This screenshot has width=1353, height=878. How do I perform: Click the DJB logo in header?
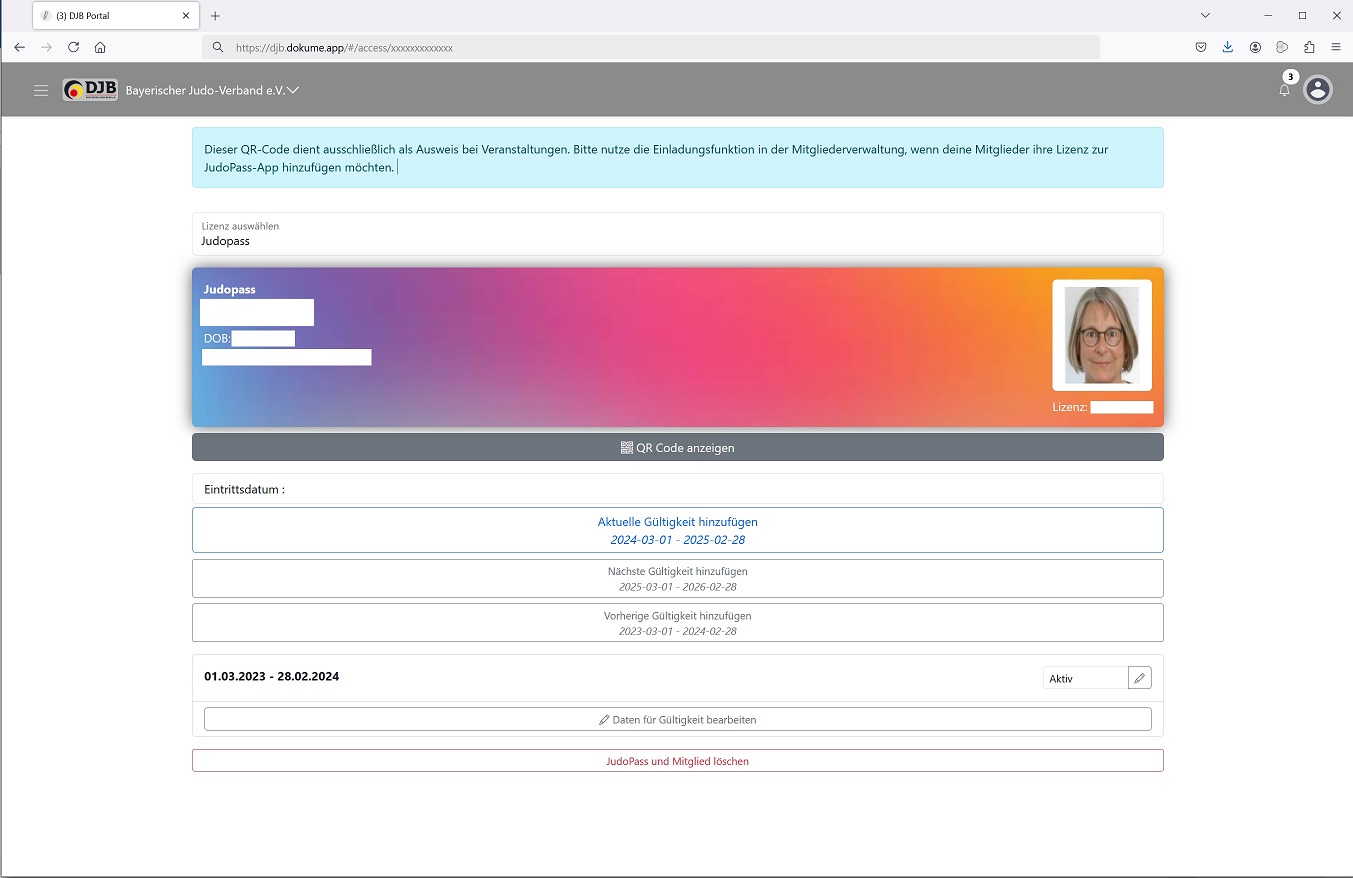90,90
